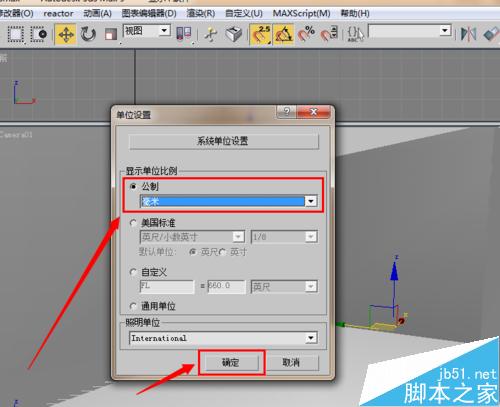Toggle the window/crossing selection mode icon

pyautogui.click(x=39, y=34)
